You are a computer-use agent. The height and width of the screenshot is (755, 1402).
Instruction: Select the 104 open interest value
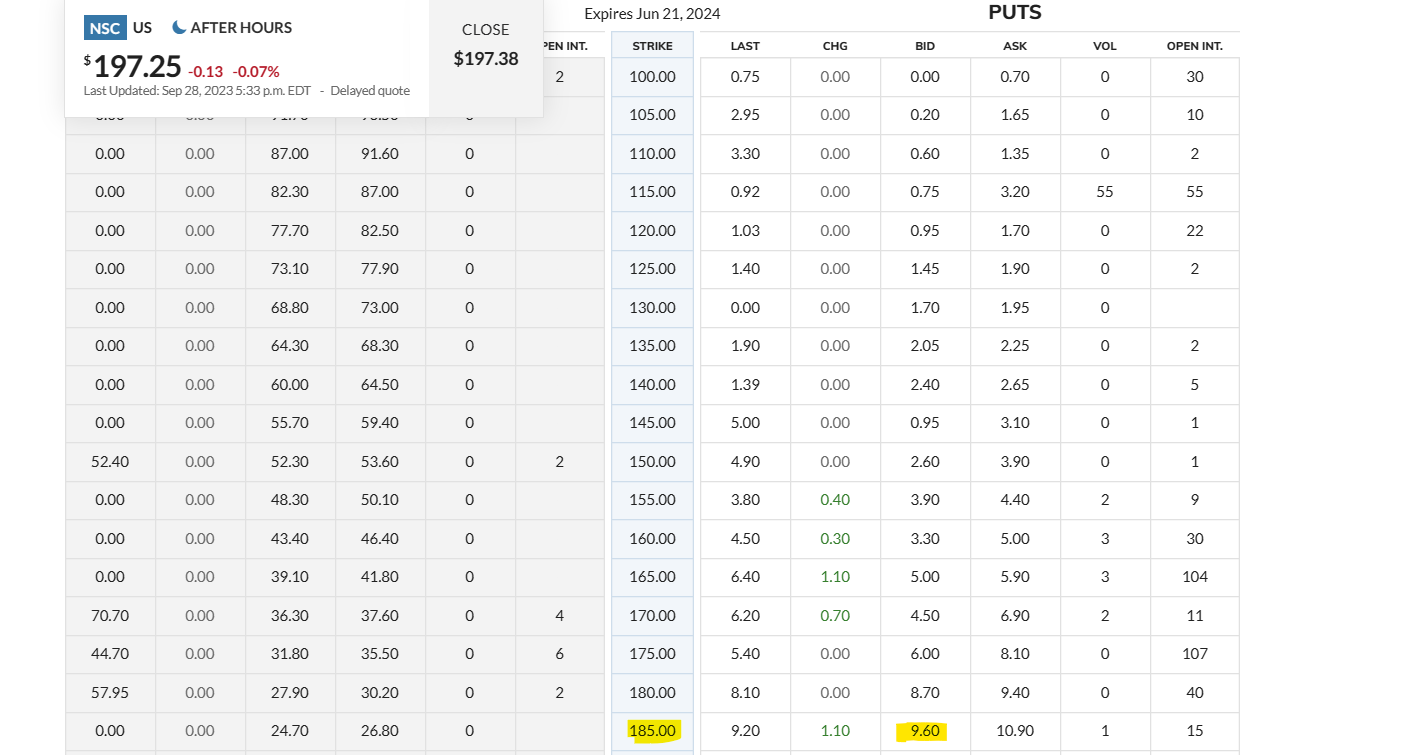(1195, 577)
